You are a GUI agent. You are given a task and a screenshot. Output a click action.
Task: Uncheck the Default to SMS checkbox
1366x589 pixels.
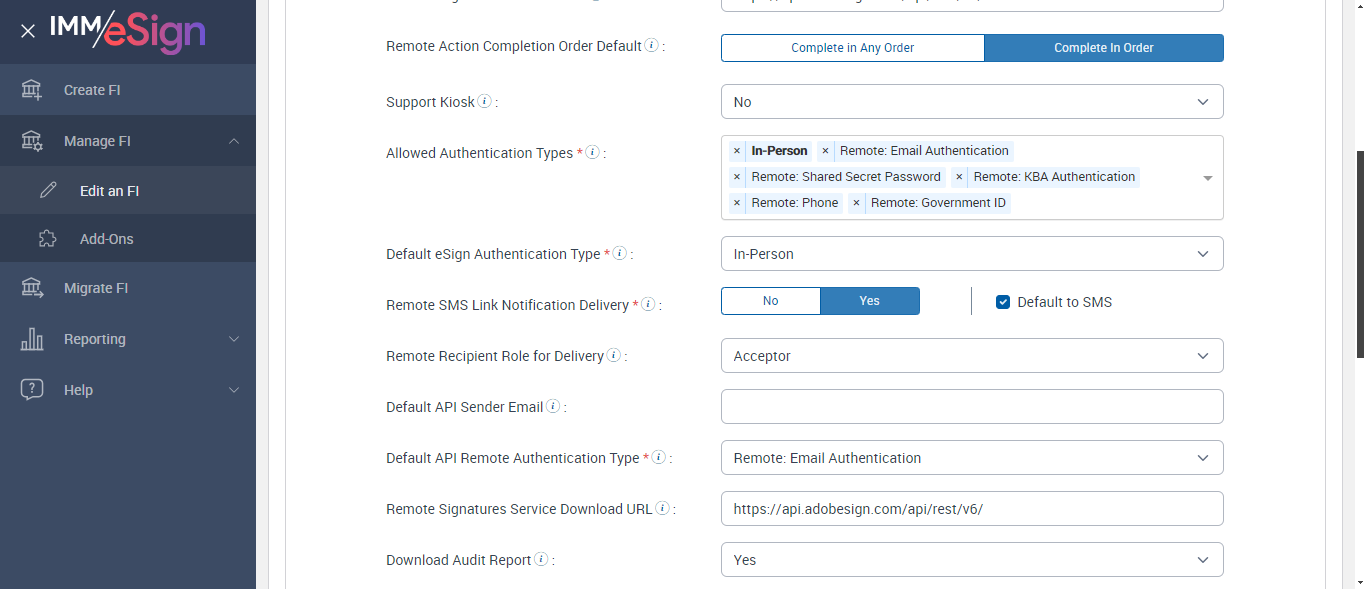(1003, 302)
